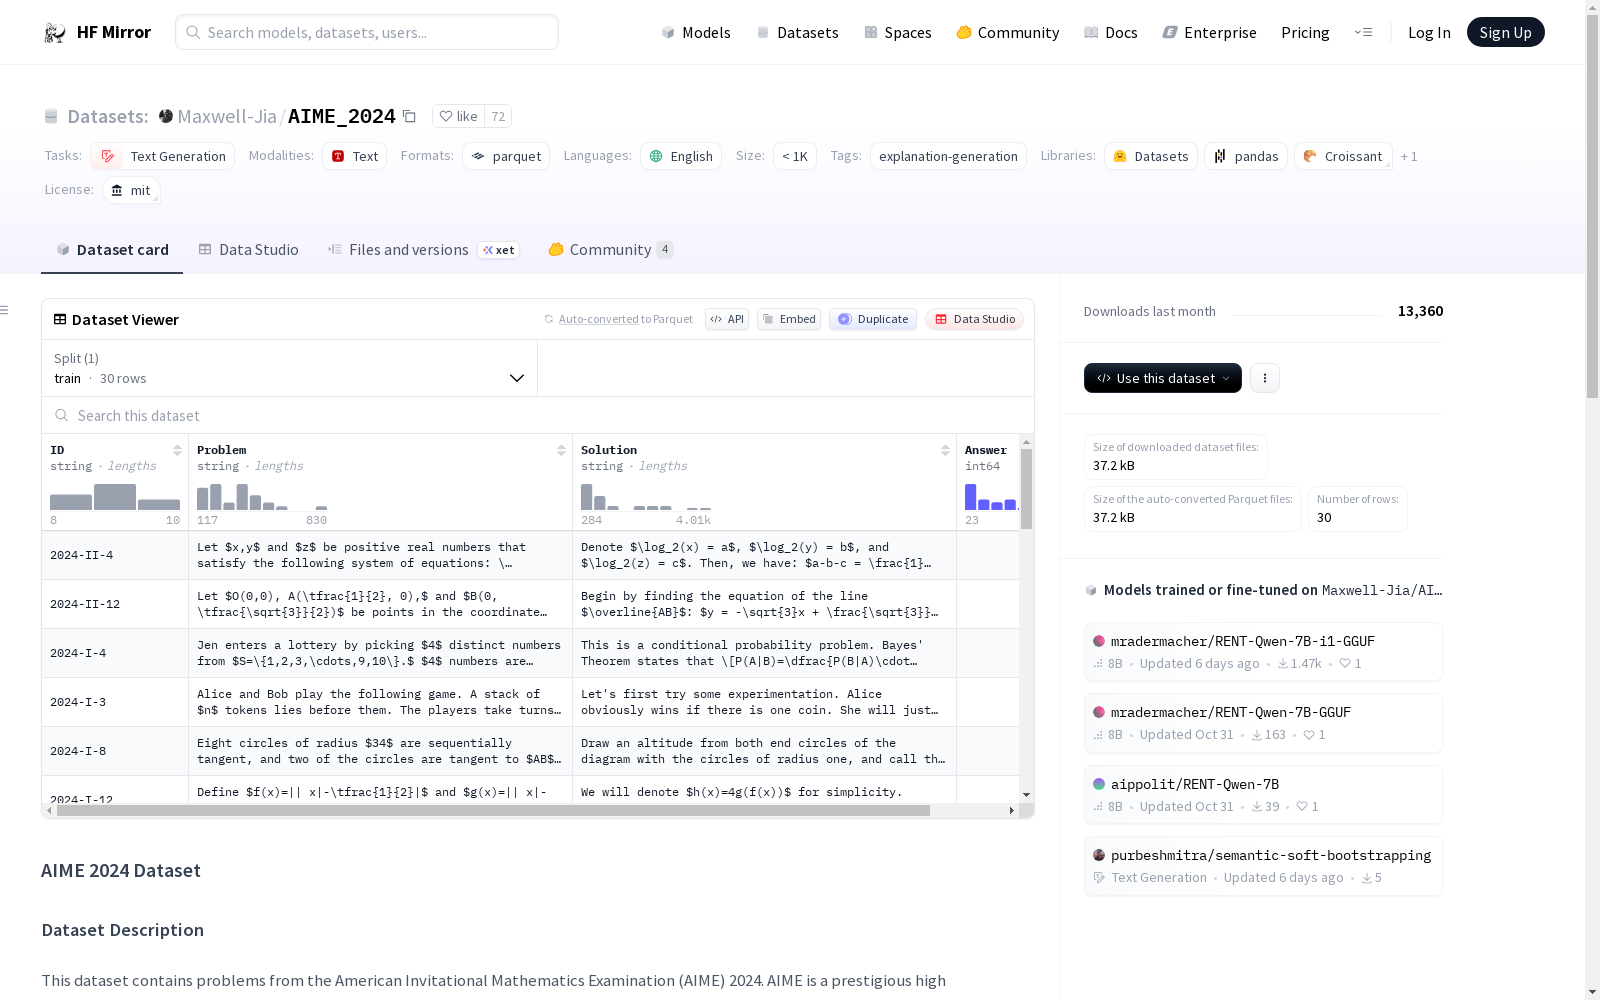1600x1000 pixels.
Task: Open Docs in the top nav
Action: coord(1111,32)
